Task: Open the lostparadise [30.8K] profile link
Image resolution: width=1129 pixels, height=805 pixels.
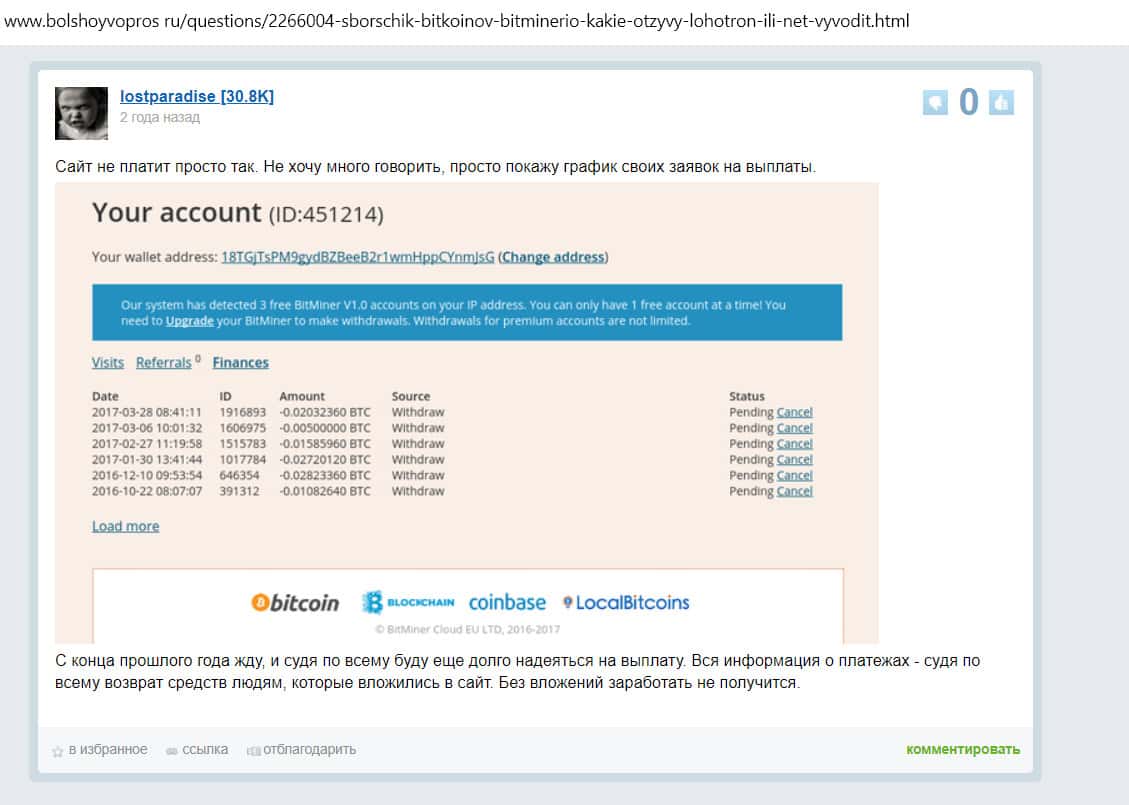Action: [197, 96]
